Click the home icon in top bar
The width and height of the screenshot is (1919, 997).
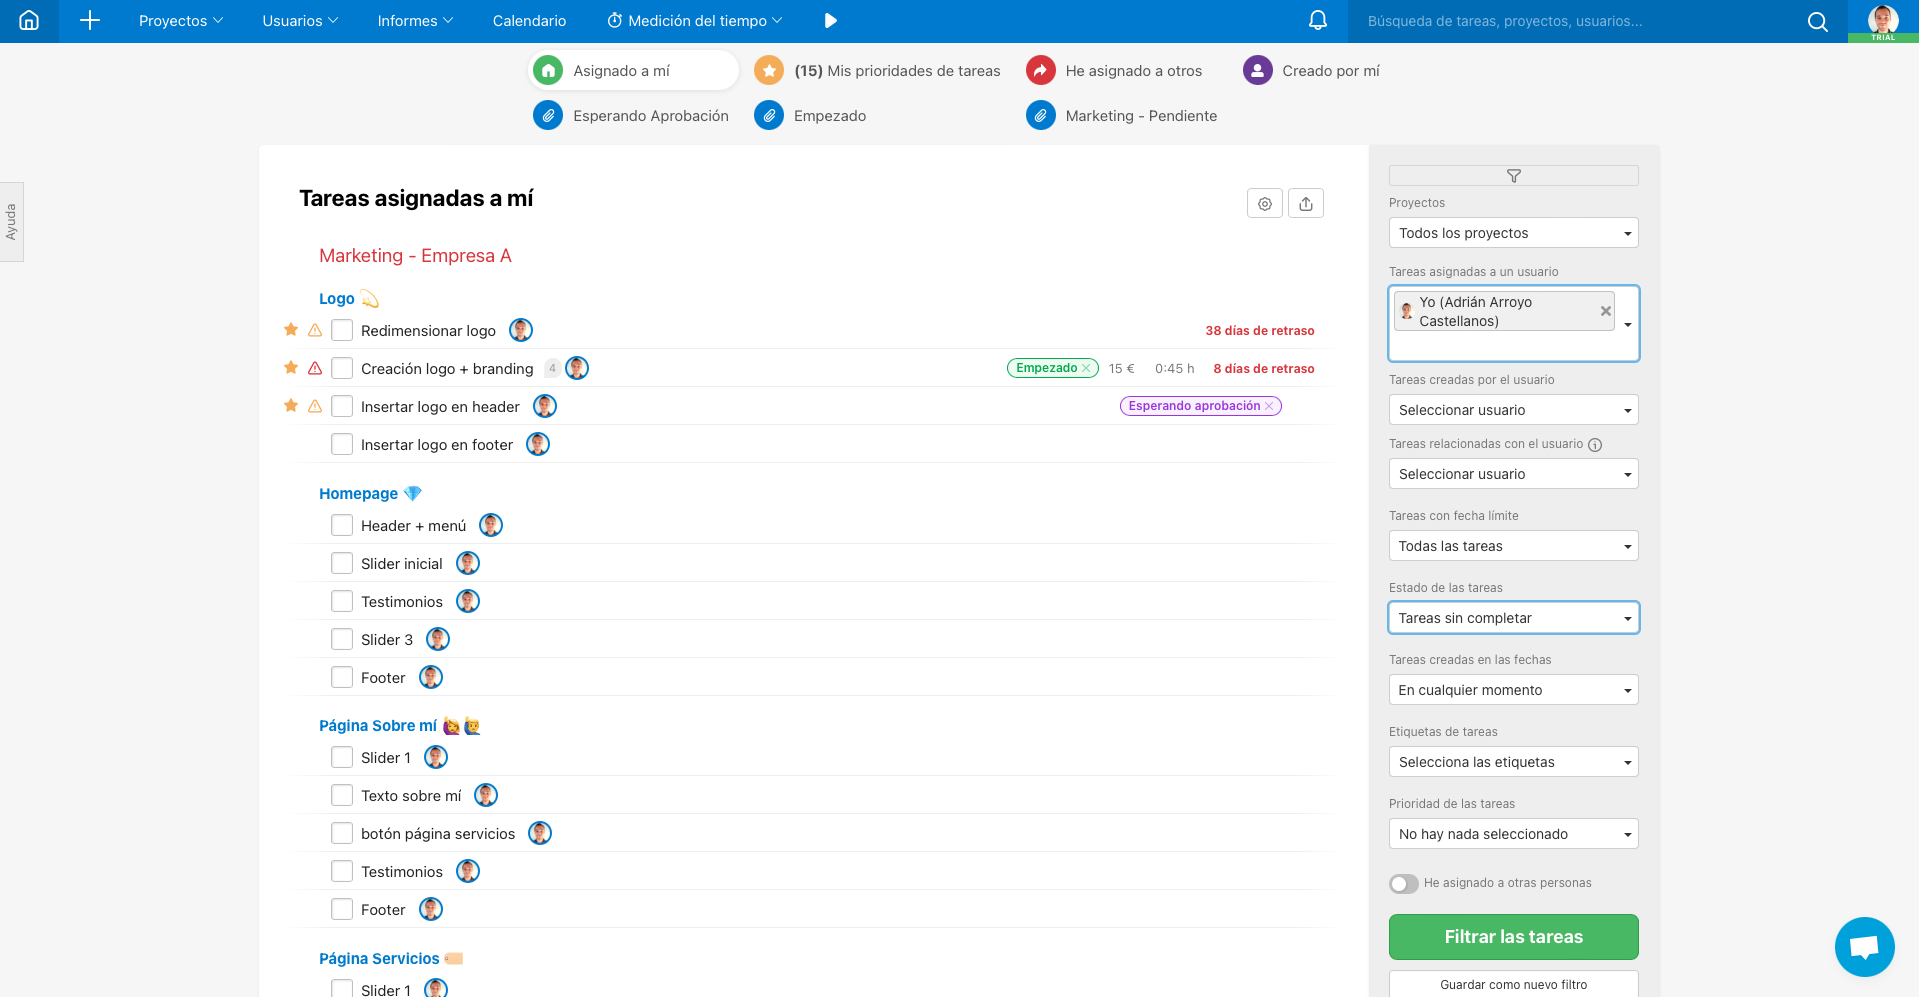tap(29, 21)
